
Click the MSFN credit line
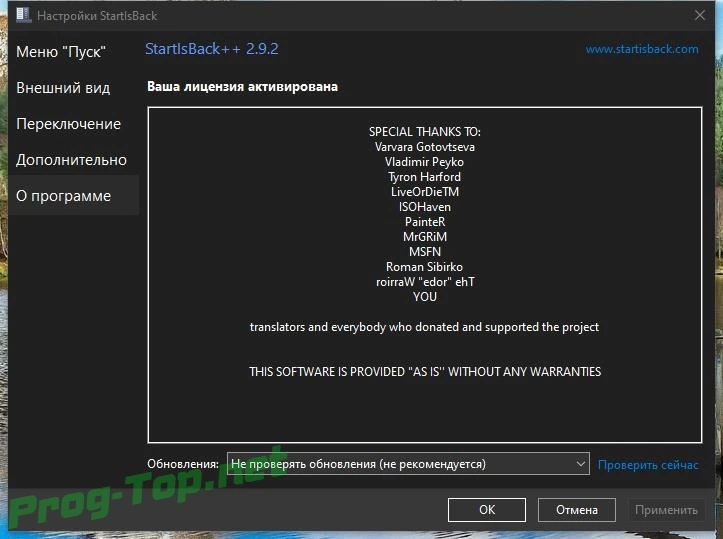point(425,252)
